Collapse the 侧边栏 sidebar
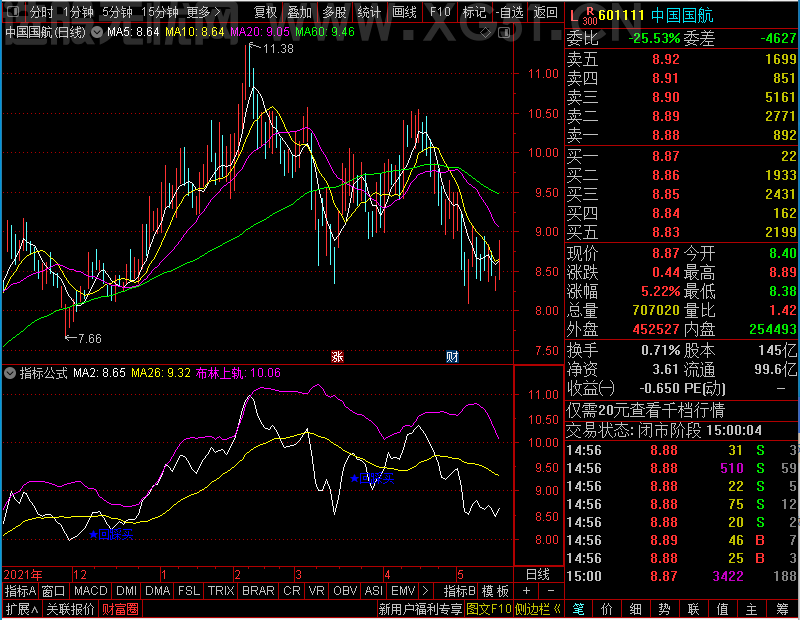The image size is (800, 620). pyautogui.click(x=538, y=609)
